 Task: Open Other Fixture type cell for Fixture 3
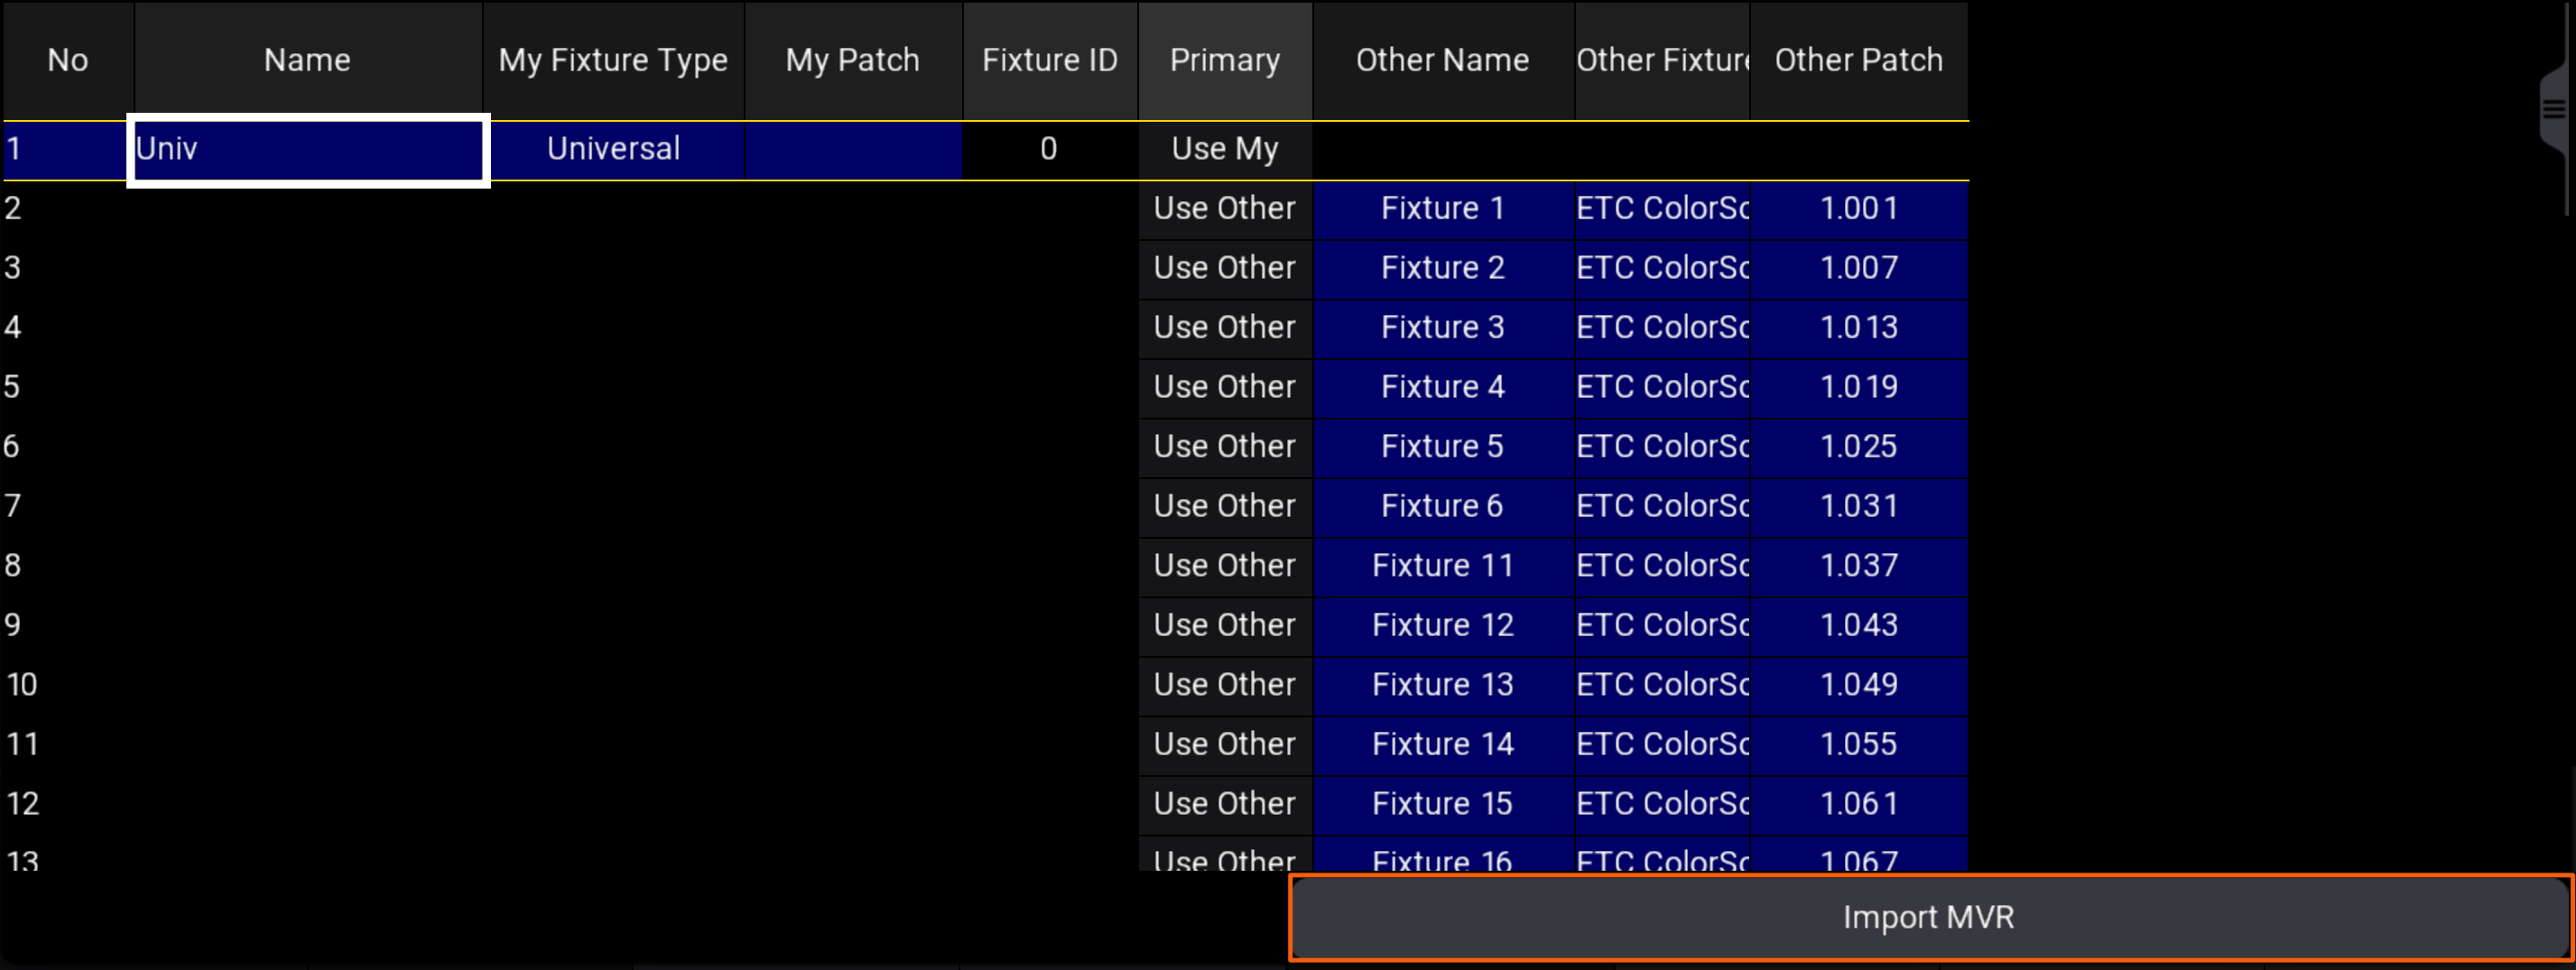(1661, 327)
